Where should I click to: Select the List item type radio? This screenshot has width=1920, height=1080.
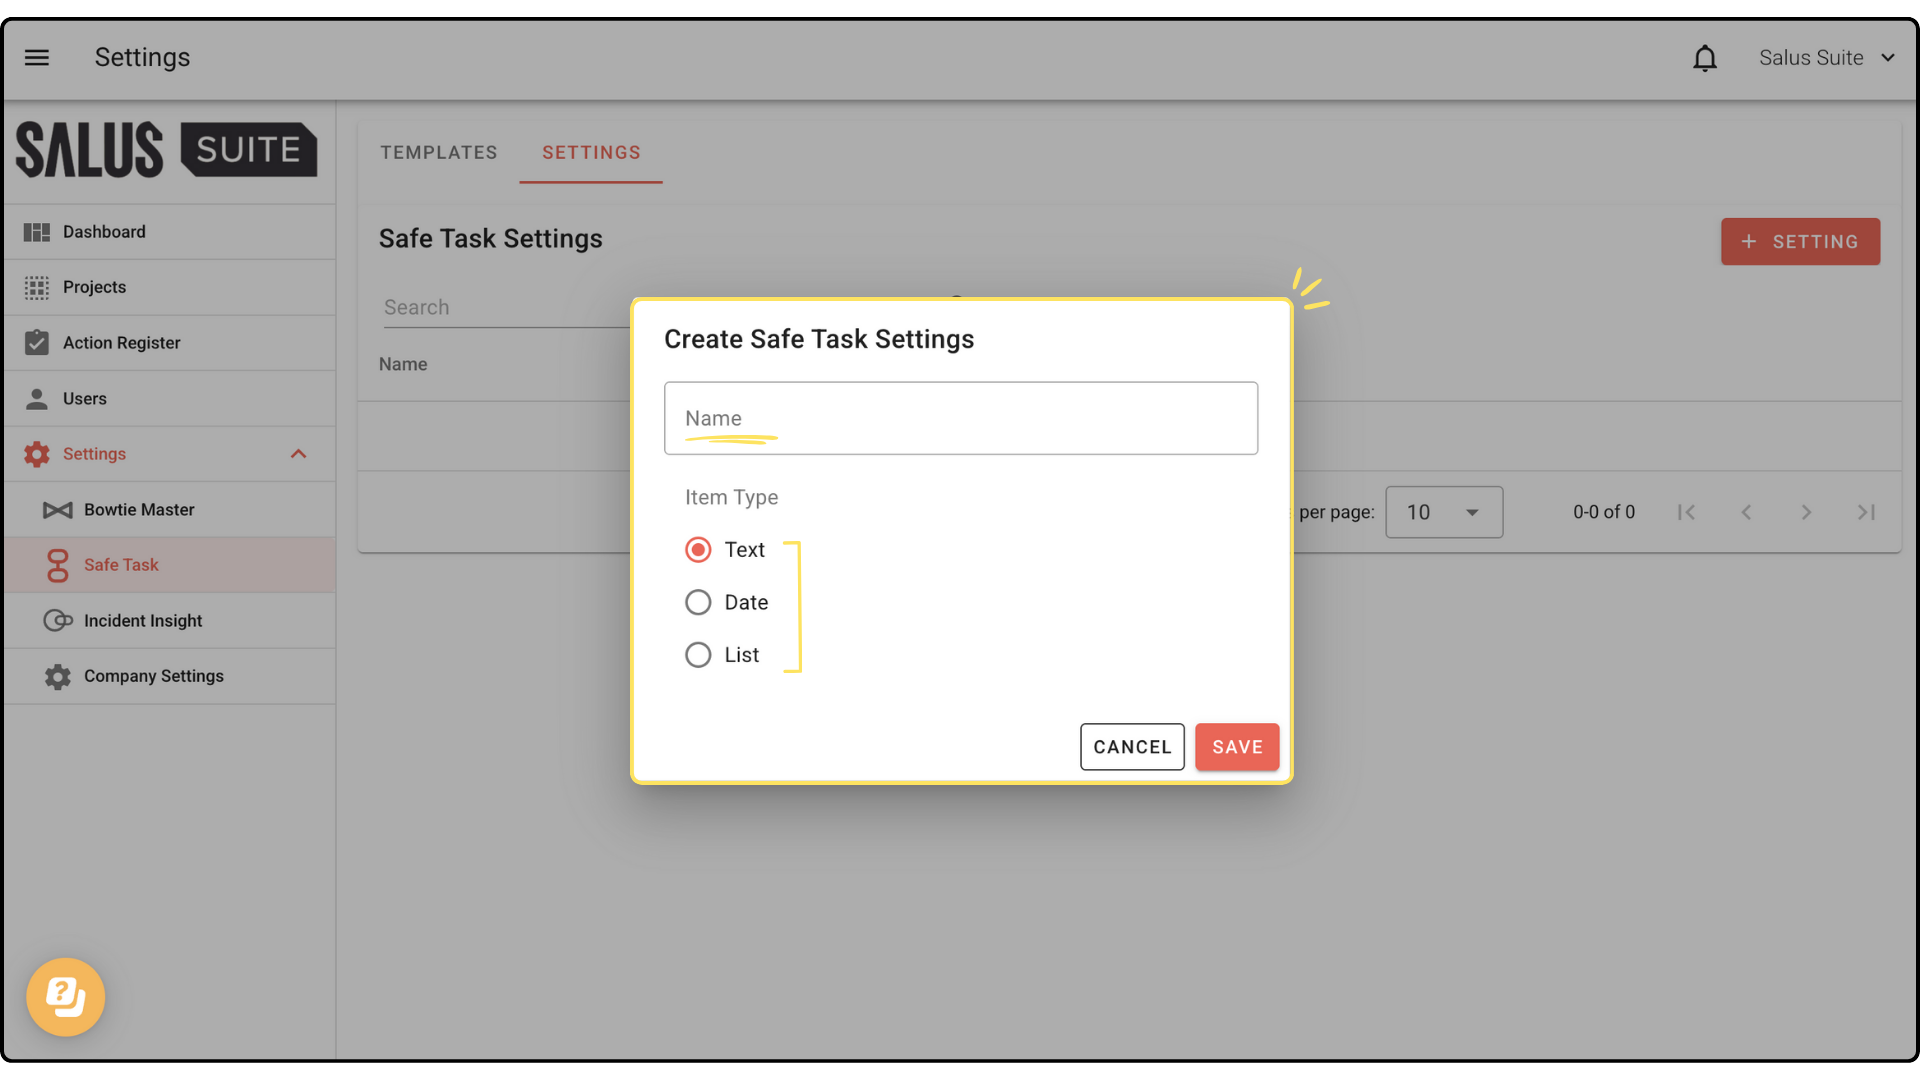point(698,655)
